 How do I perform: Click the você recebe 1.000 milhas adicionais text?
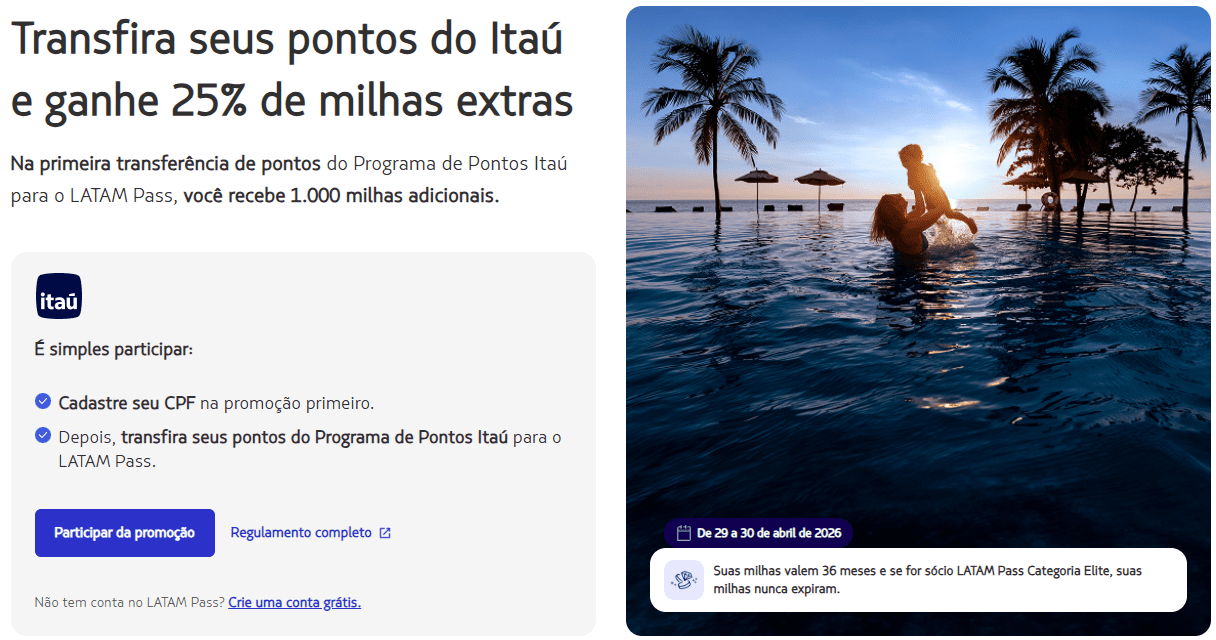[x=341, y=195]
